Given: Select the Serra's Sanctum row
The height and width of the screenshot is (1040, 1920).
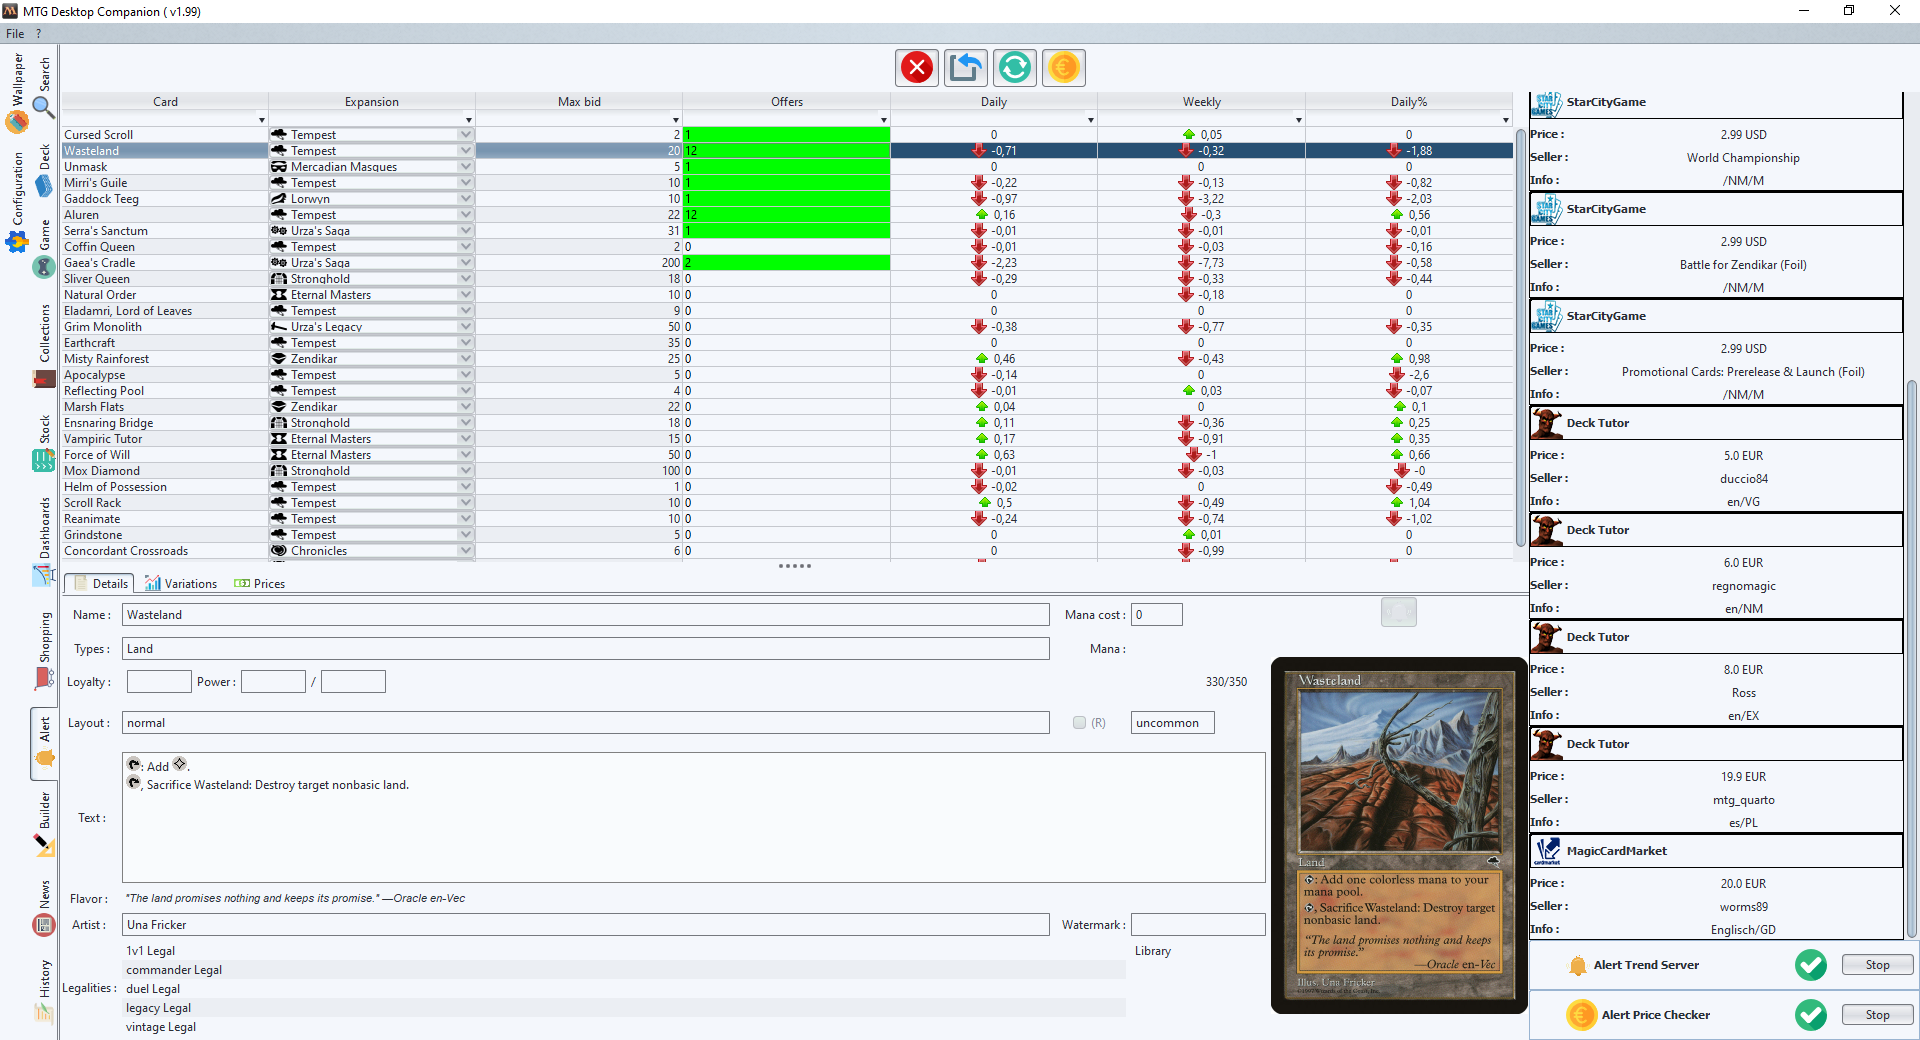Looking at the screenshot, I should coord(787,231).
